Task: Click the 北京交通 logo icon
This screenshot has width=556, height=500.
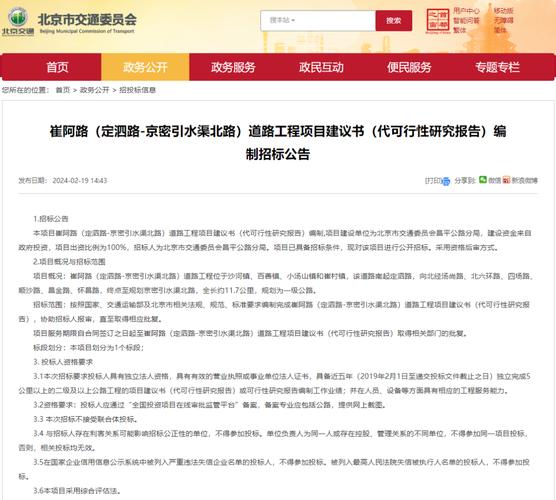Action: (x=18, y=21)
